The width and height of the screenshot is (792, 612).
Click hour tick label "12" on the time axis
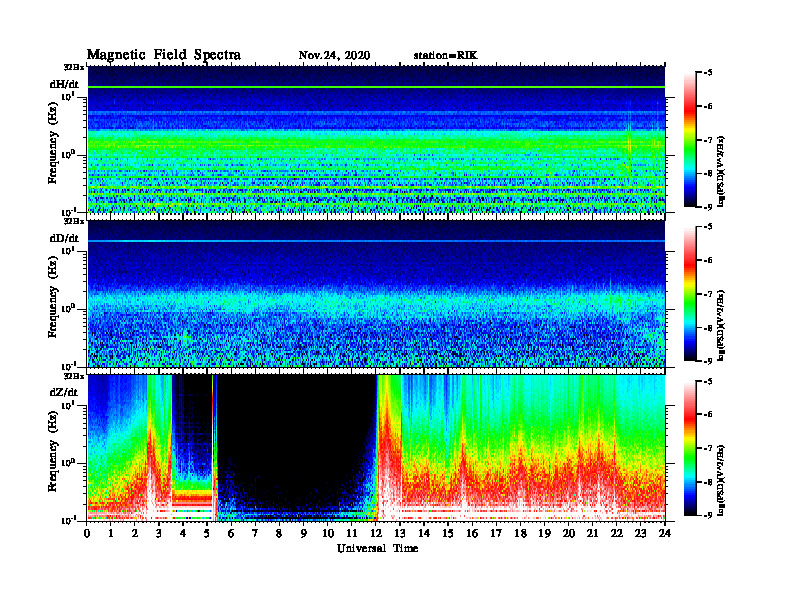click(x=376, y=533)
